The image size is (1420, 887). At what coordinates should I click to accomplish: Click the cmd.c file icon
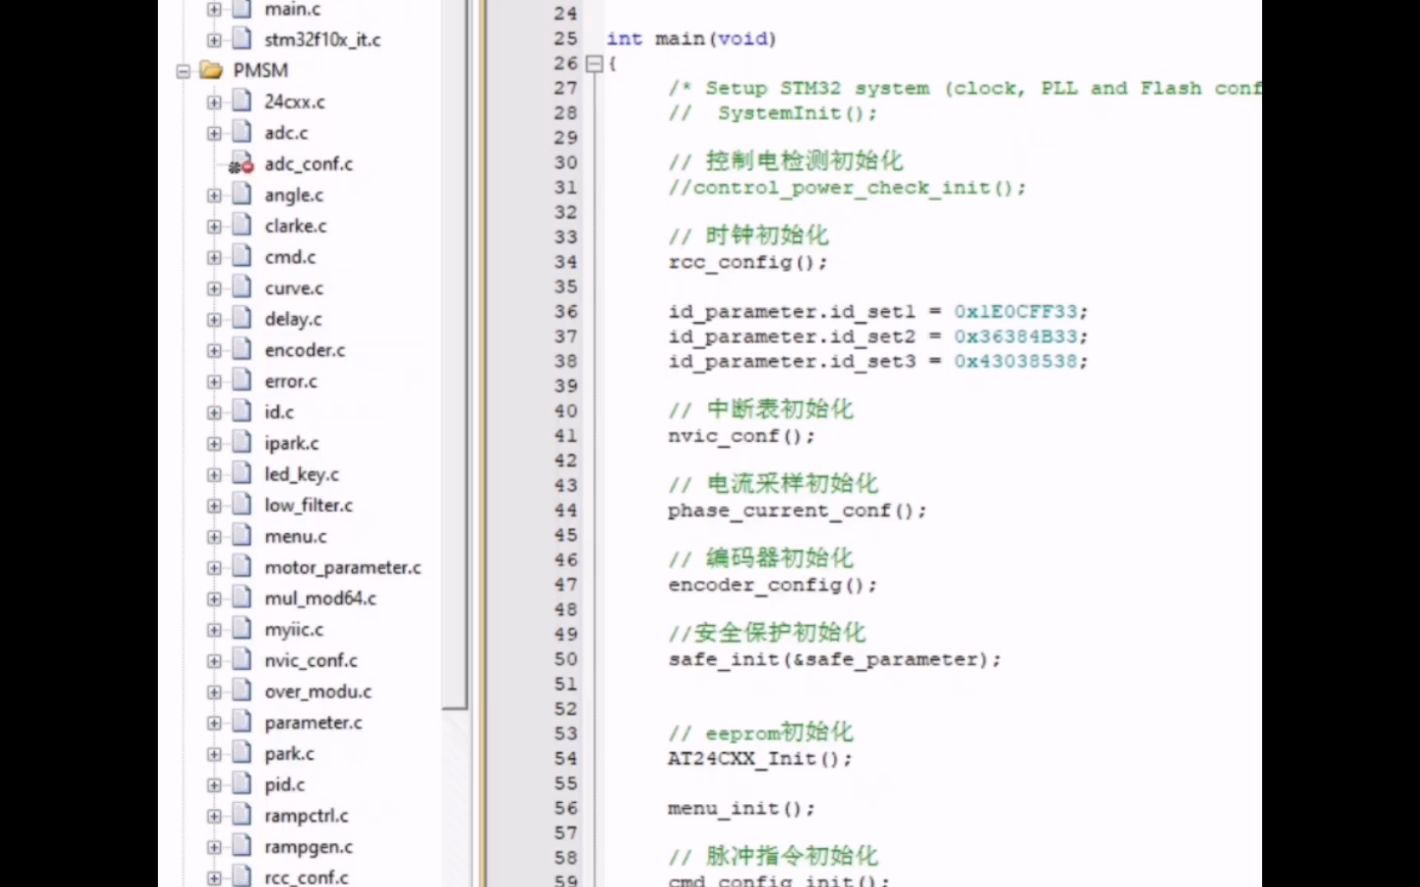(242, 256)
